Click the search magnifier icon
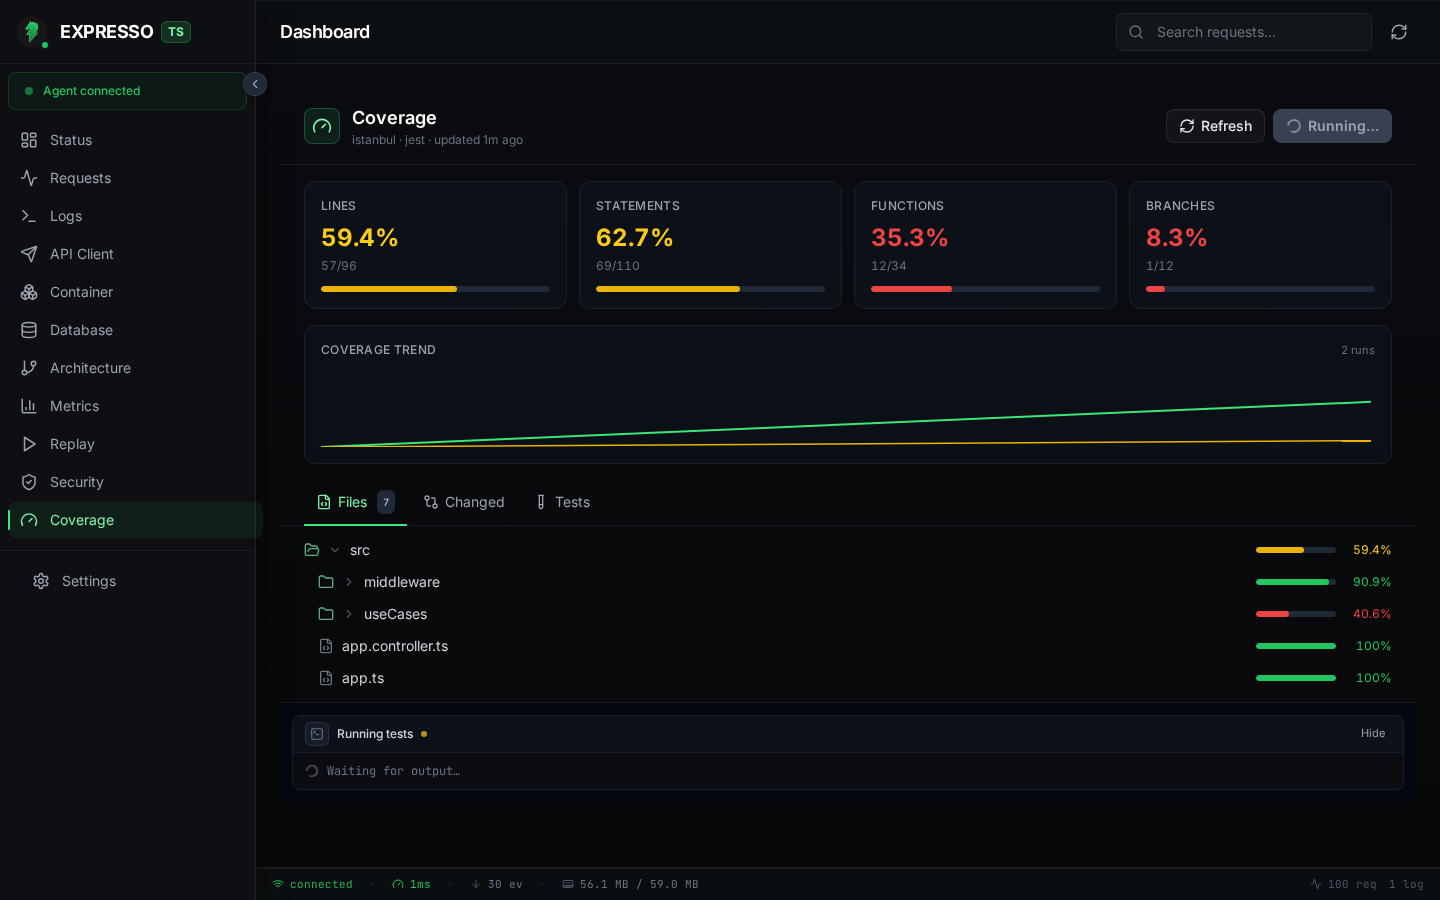This screenshot has height=900, width=1440. [x=1136, y=32]
